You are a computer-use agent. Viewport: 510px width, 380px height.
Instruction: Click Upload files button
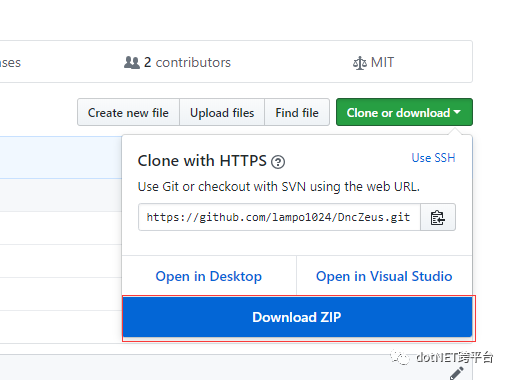[222, 112]
